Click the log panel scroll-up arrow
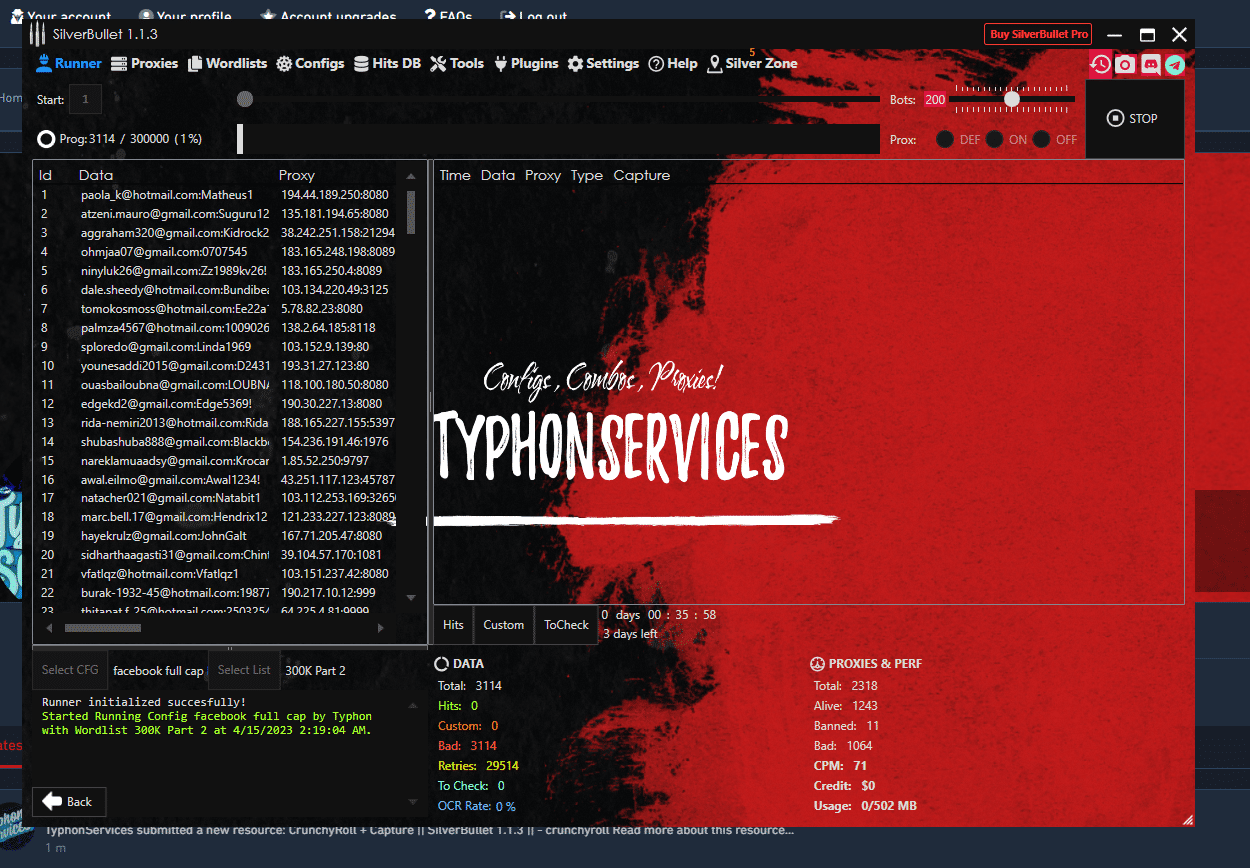Viewport: 1250px width, 868px height. click(x=413, y=704)
